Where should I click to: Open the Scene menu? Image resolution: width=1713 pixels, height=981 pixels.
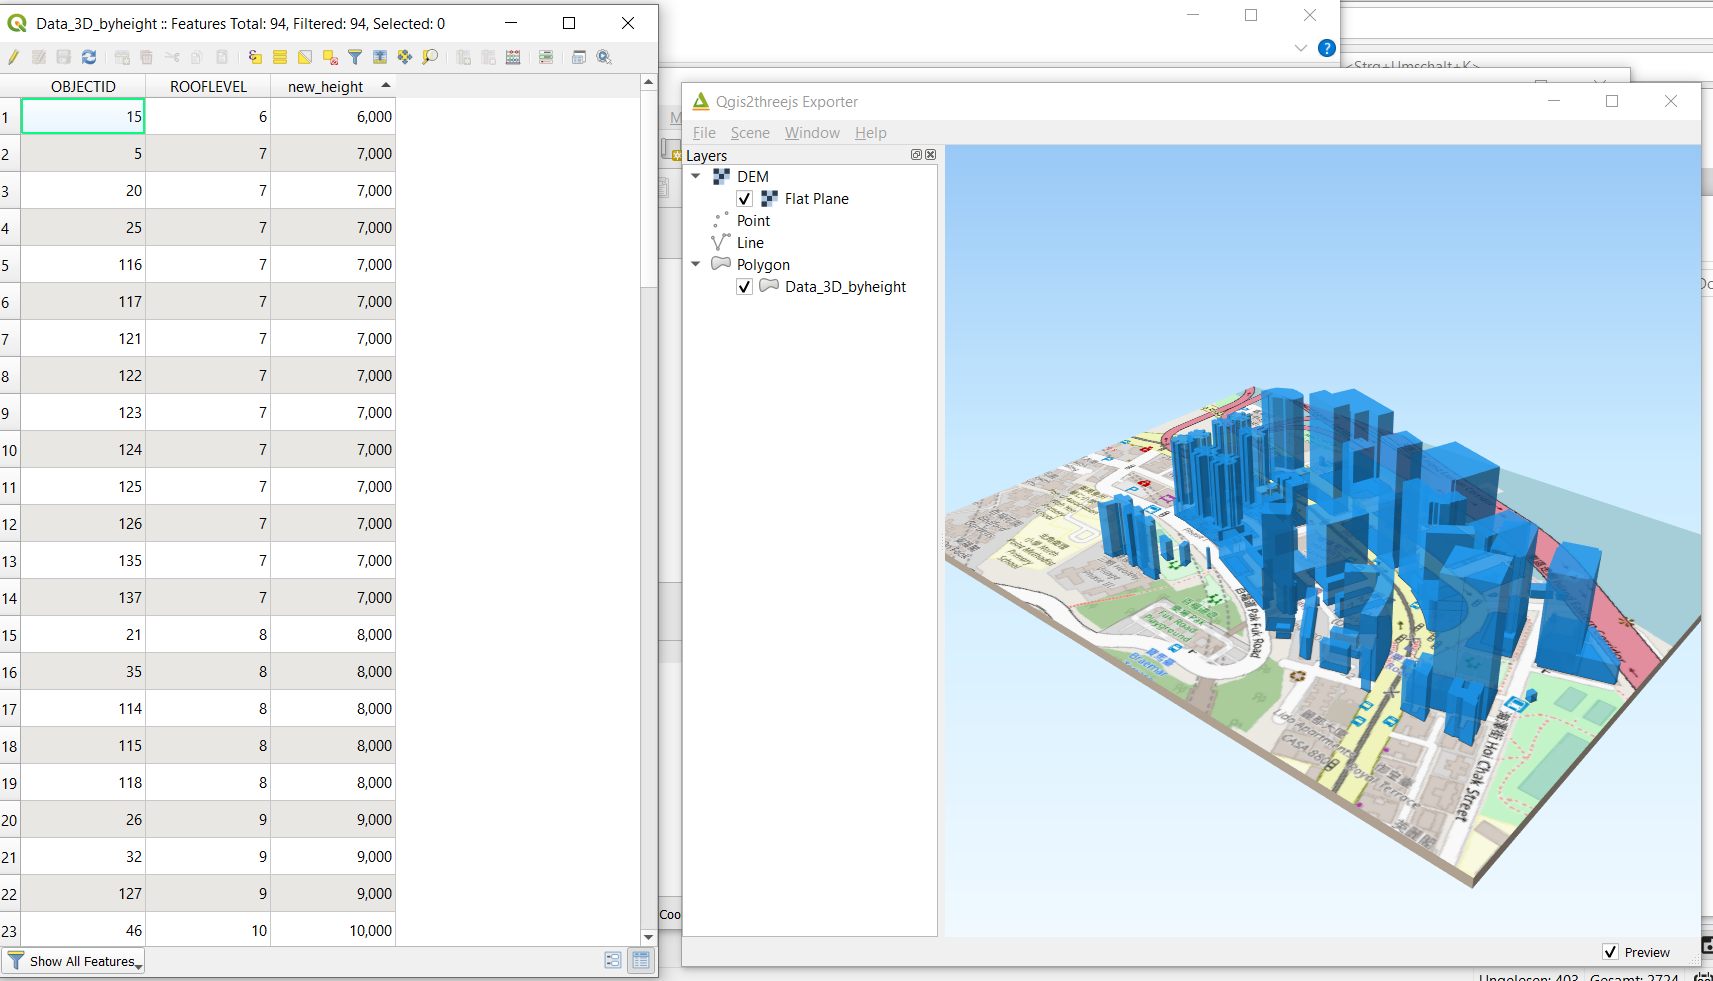pos(750,132)
